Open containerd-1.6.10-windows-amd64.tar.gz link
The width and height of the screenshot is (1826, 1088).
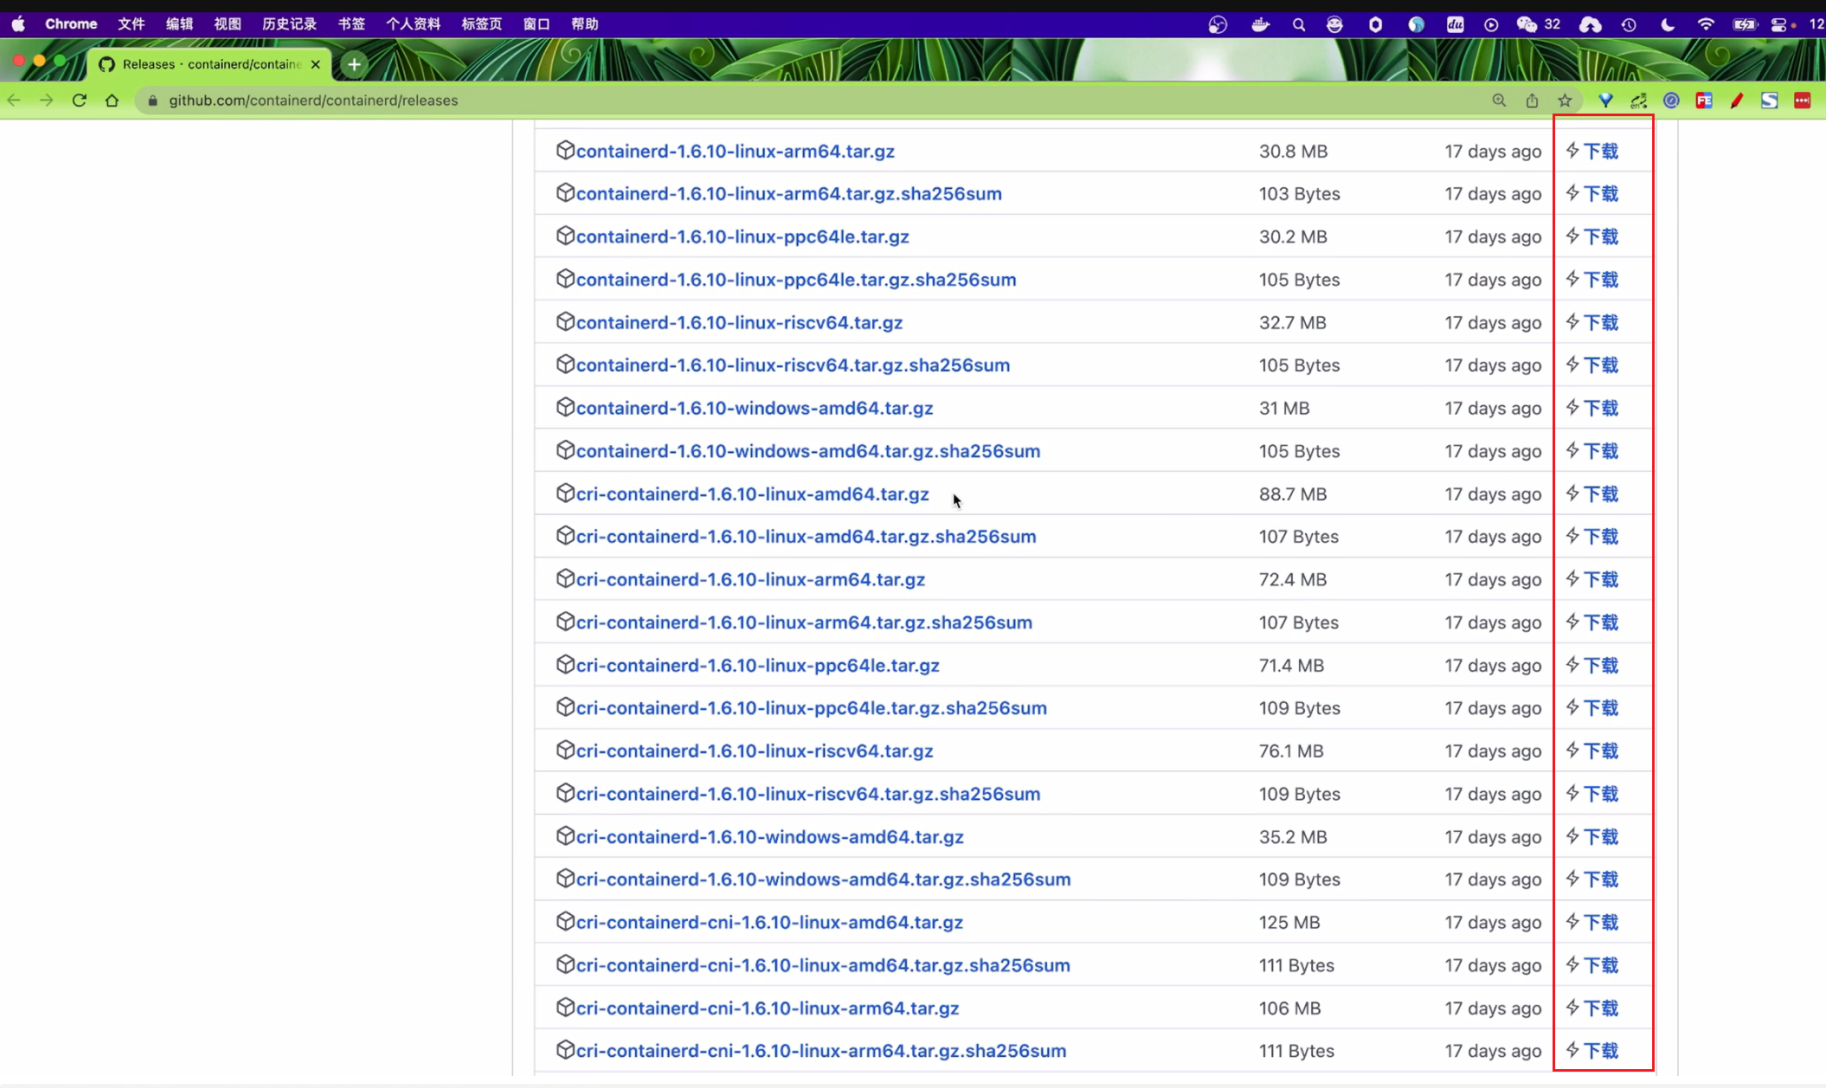pos(754,408)
